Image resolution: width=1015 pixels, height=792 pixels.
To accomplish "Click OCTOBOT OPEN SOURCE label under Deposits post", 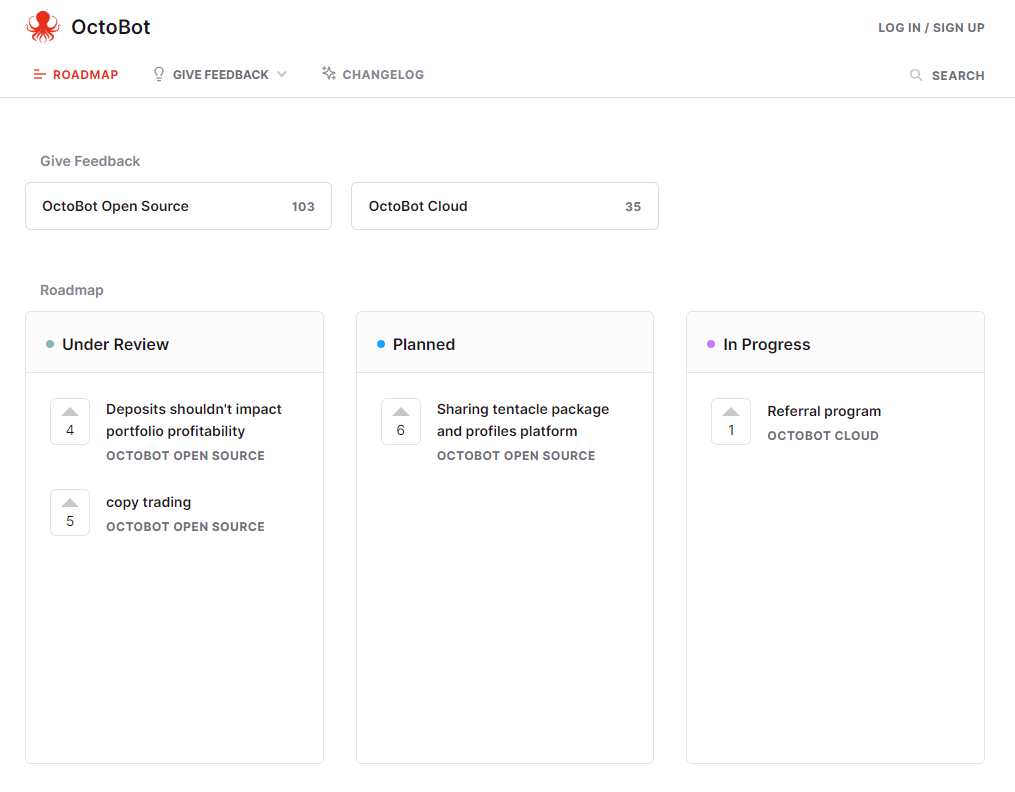I will [x=185, y=456].
